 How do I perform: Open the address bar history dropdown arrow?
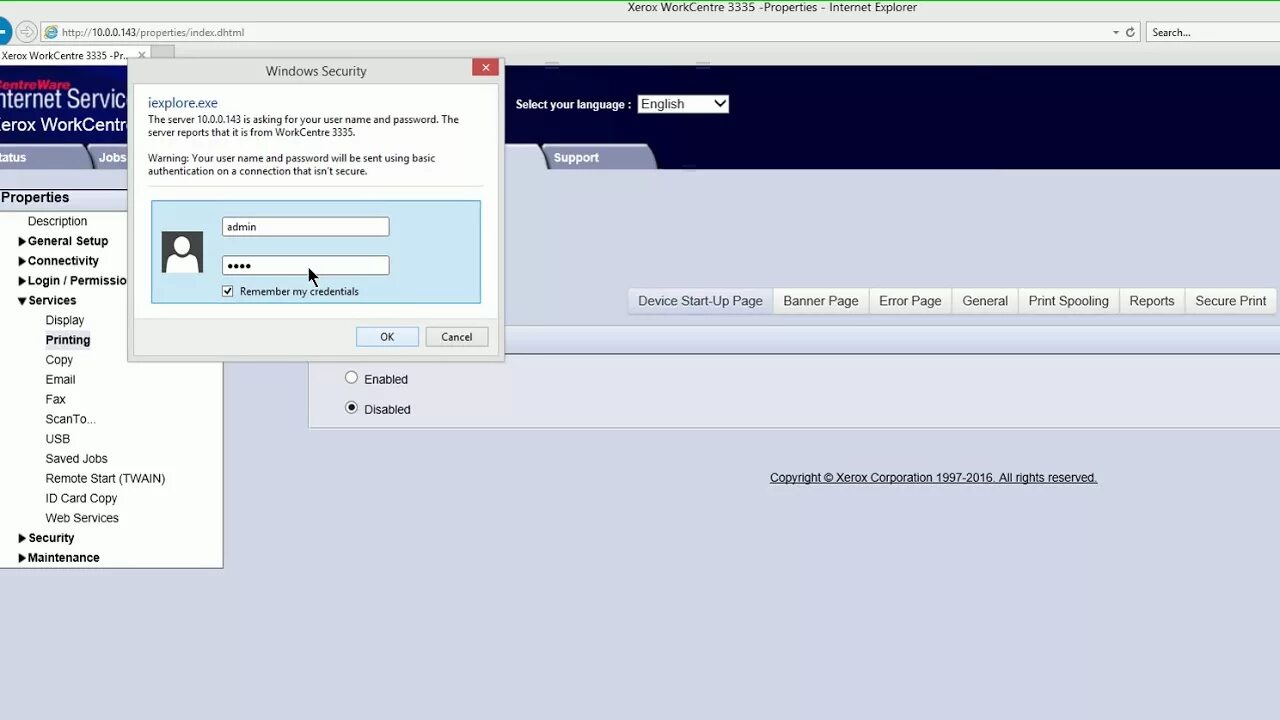pyautogui.click(x=1116, y=32)
